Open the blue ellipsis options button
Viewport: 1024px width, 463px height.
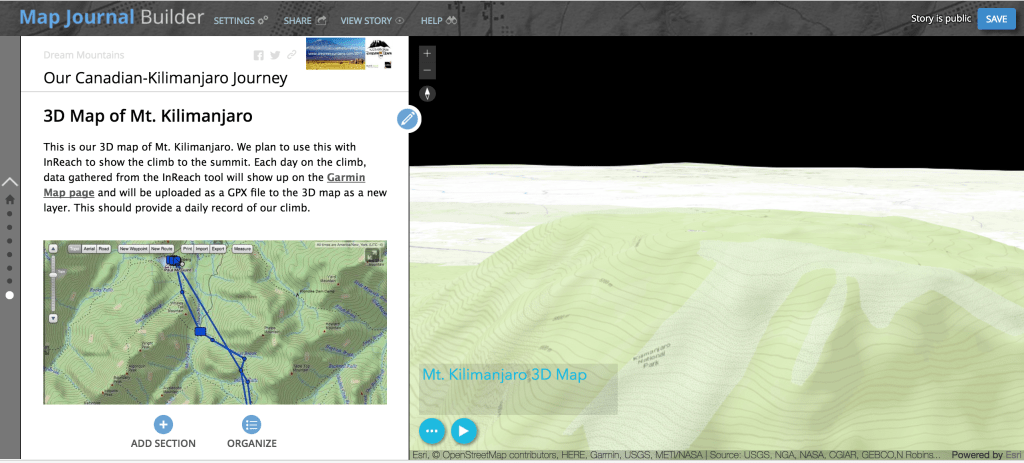433,430
